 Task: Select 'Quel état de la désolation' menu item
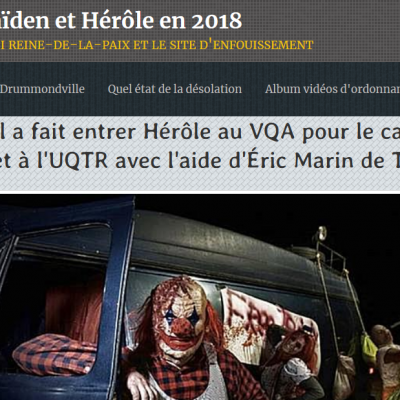(x=175, y=89)
